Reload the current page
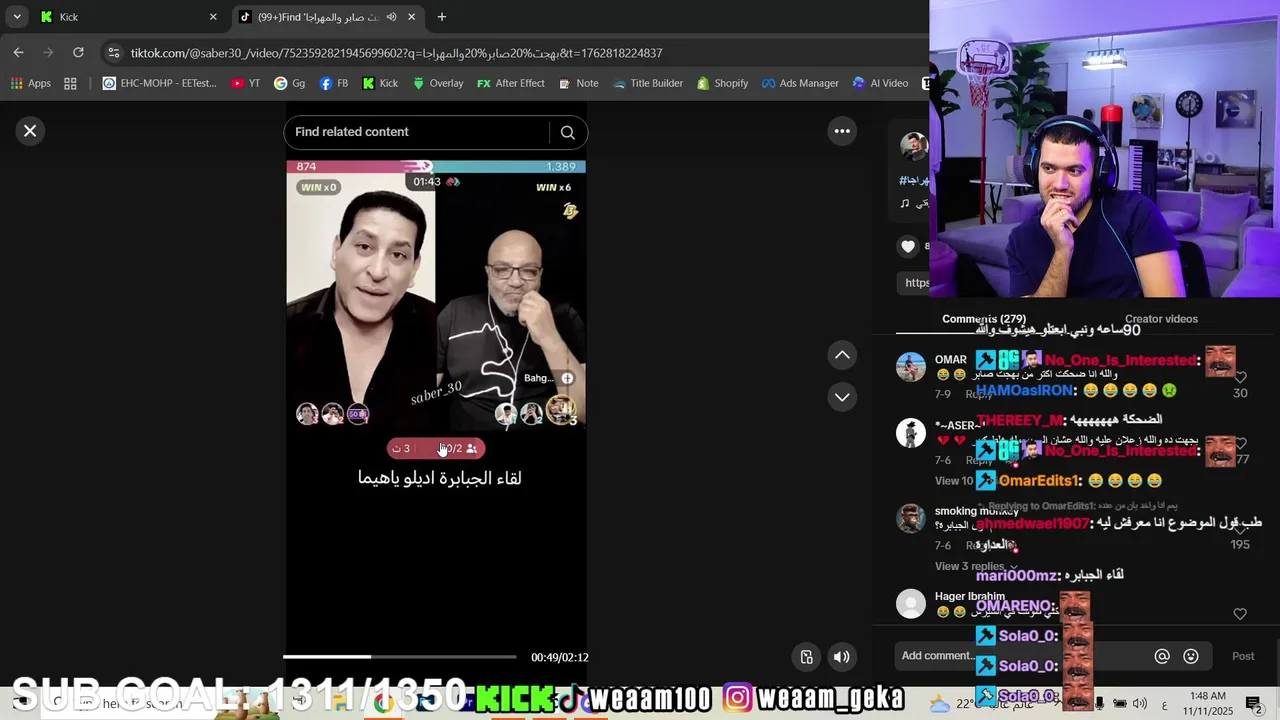Screen dimensions: 1280x720 click(x=78, y=53)
